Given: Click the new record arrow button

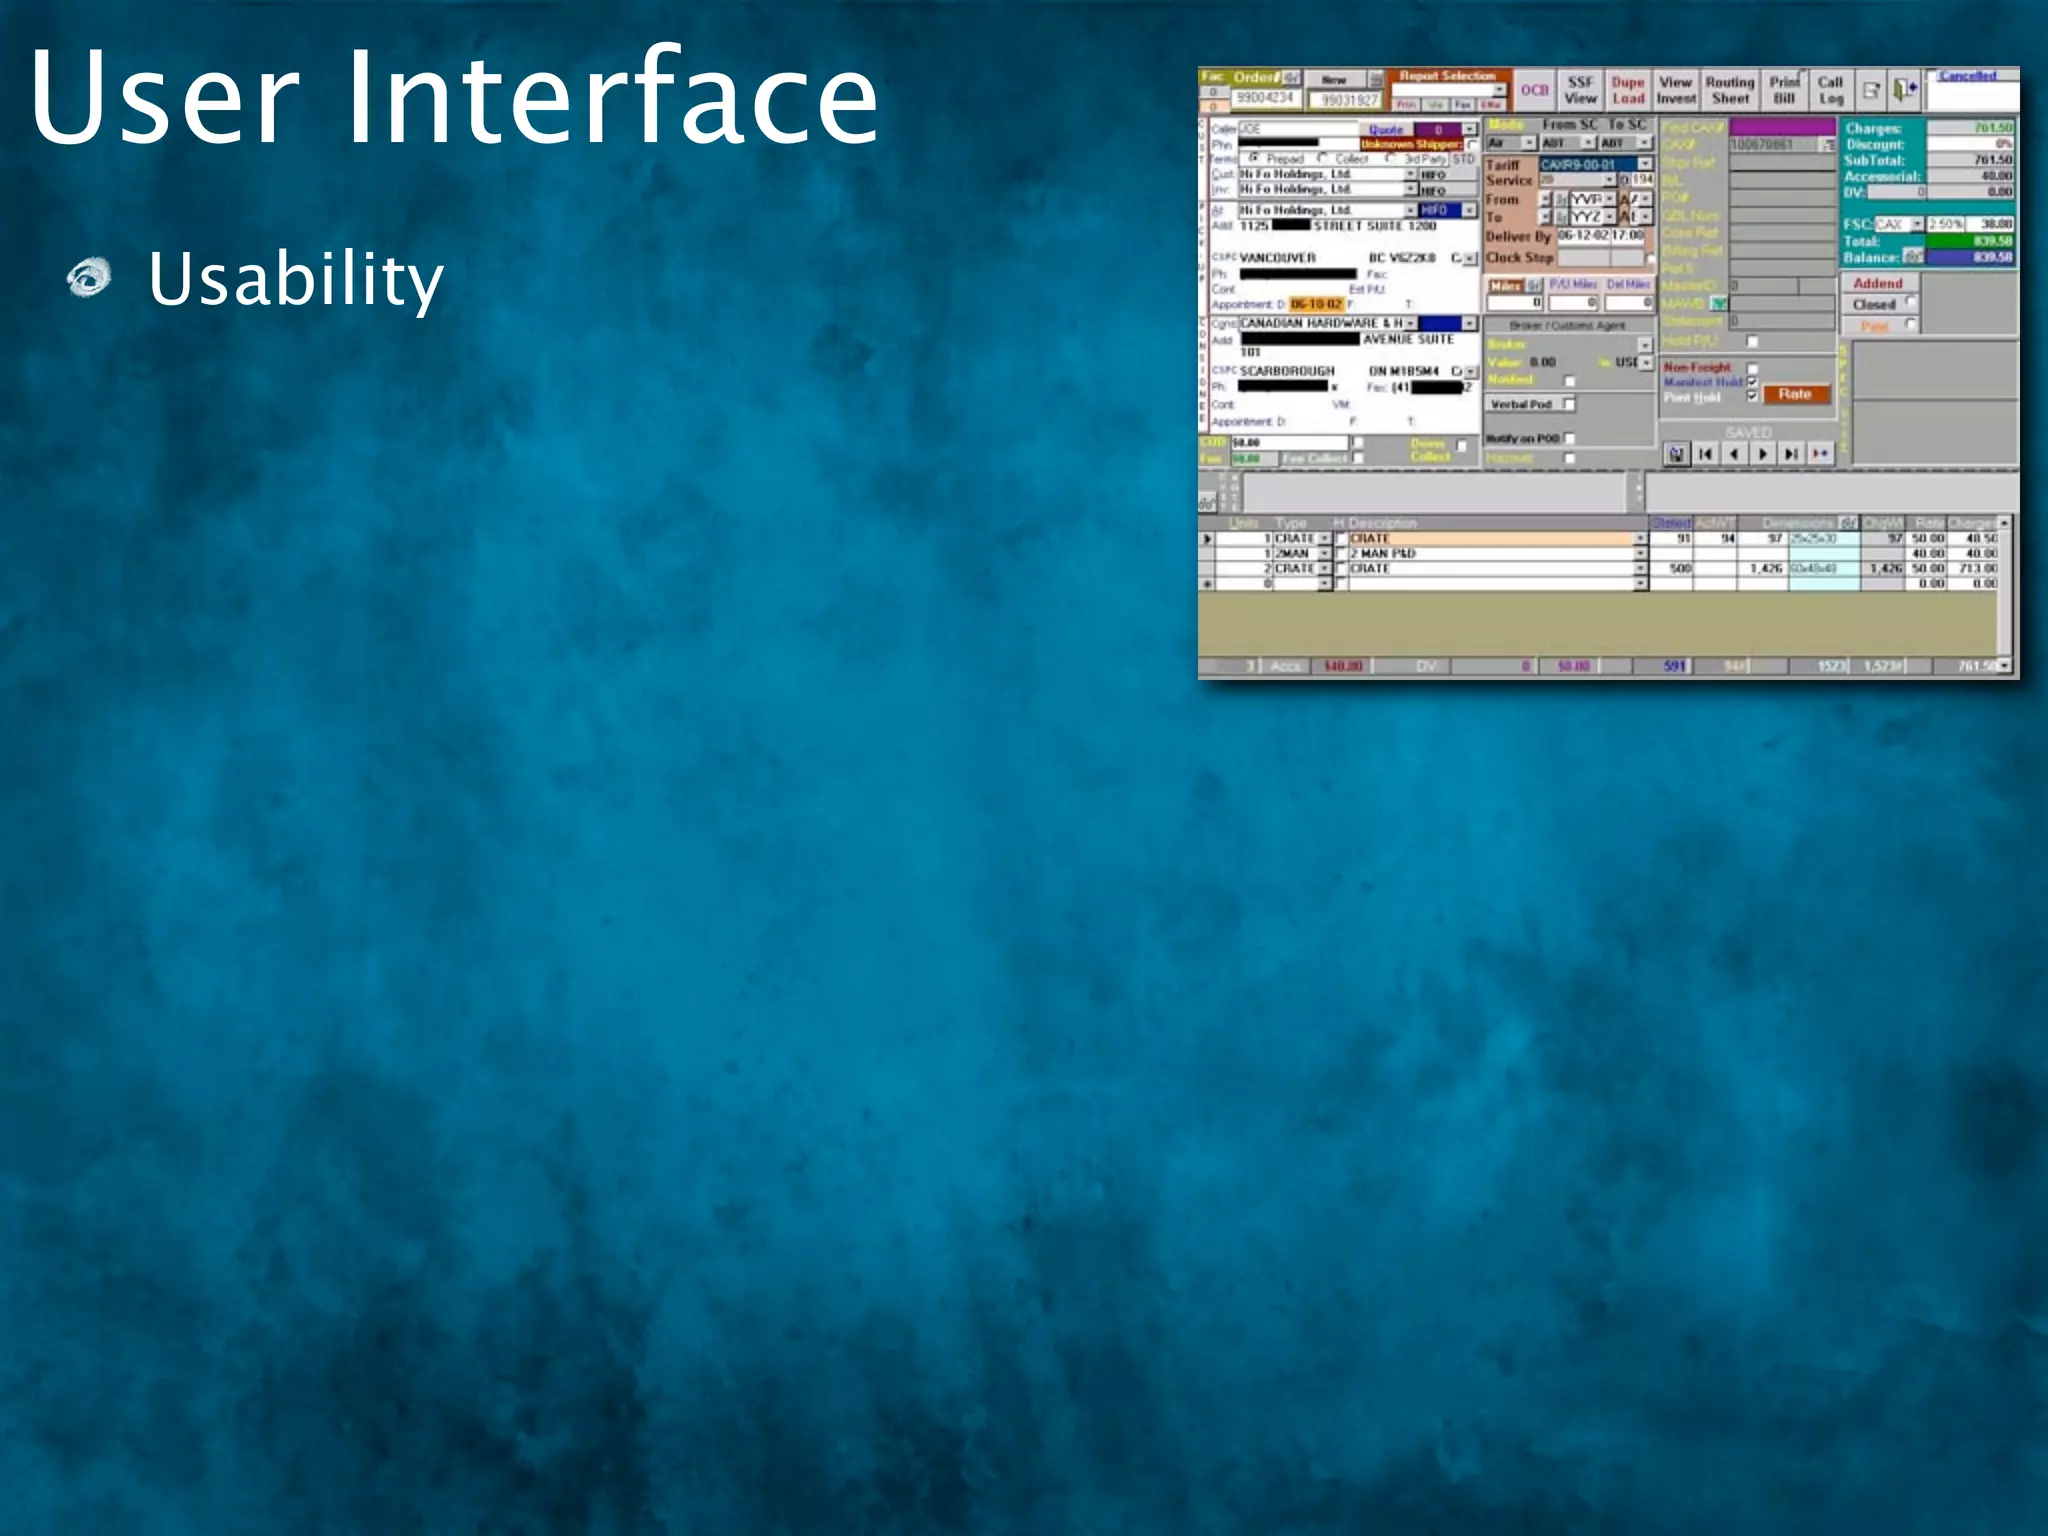Looking at the screenshot, I should click(1820, 454).
